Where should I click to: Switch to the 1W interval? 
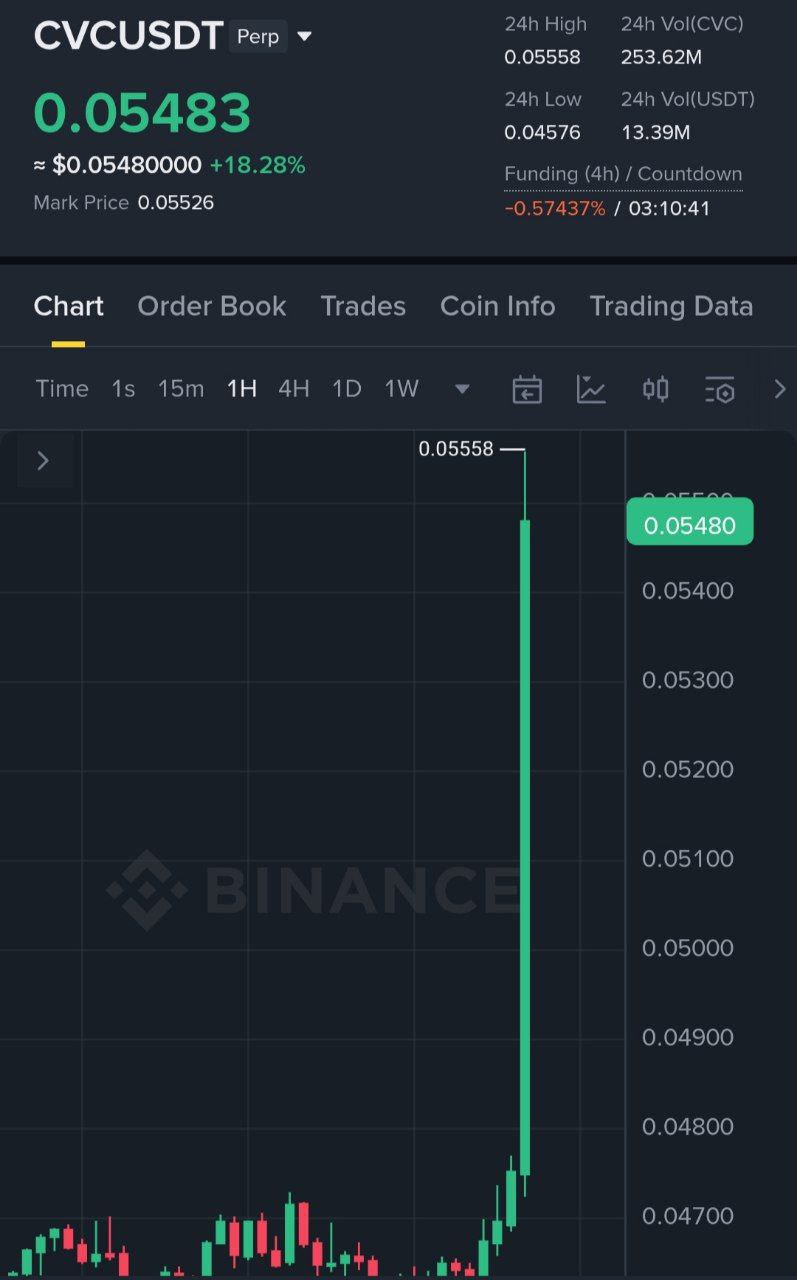[402, 389]
